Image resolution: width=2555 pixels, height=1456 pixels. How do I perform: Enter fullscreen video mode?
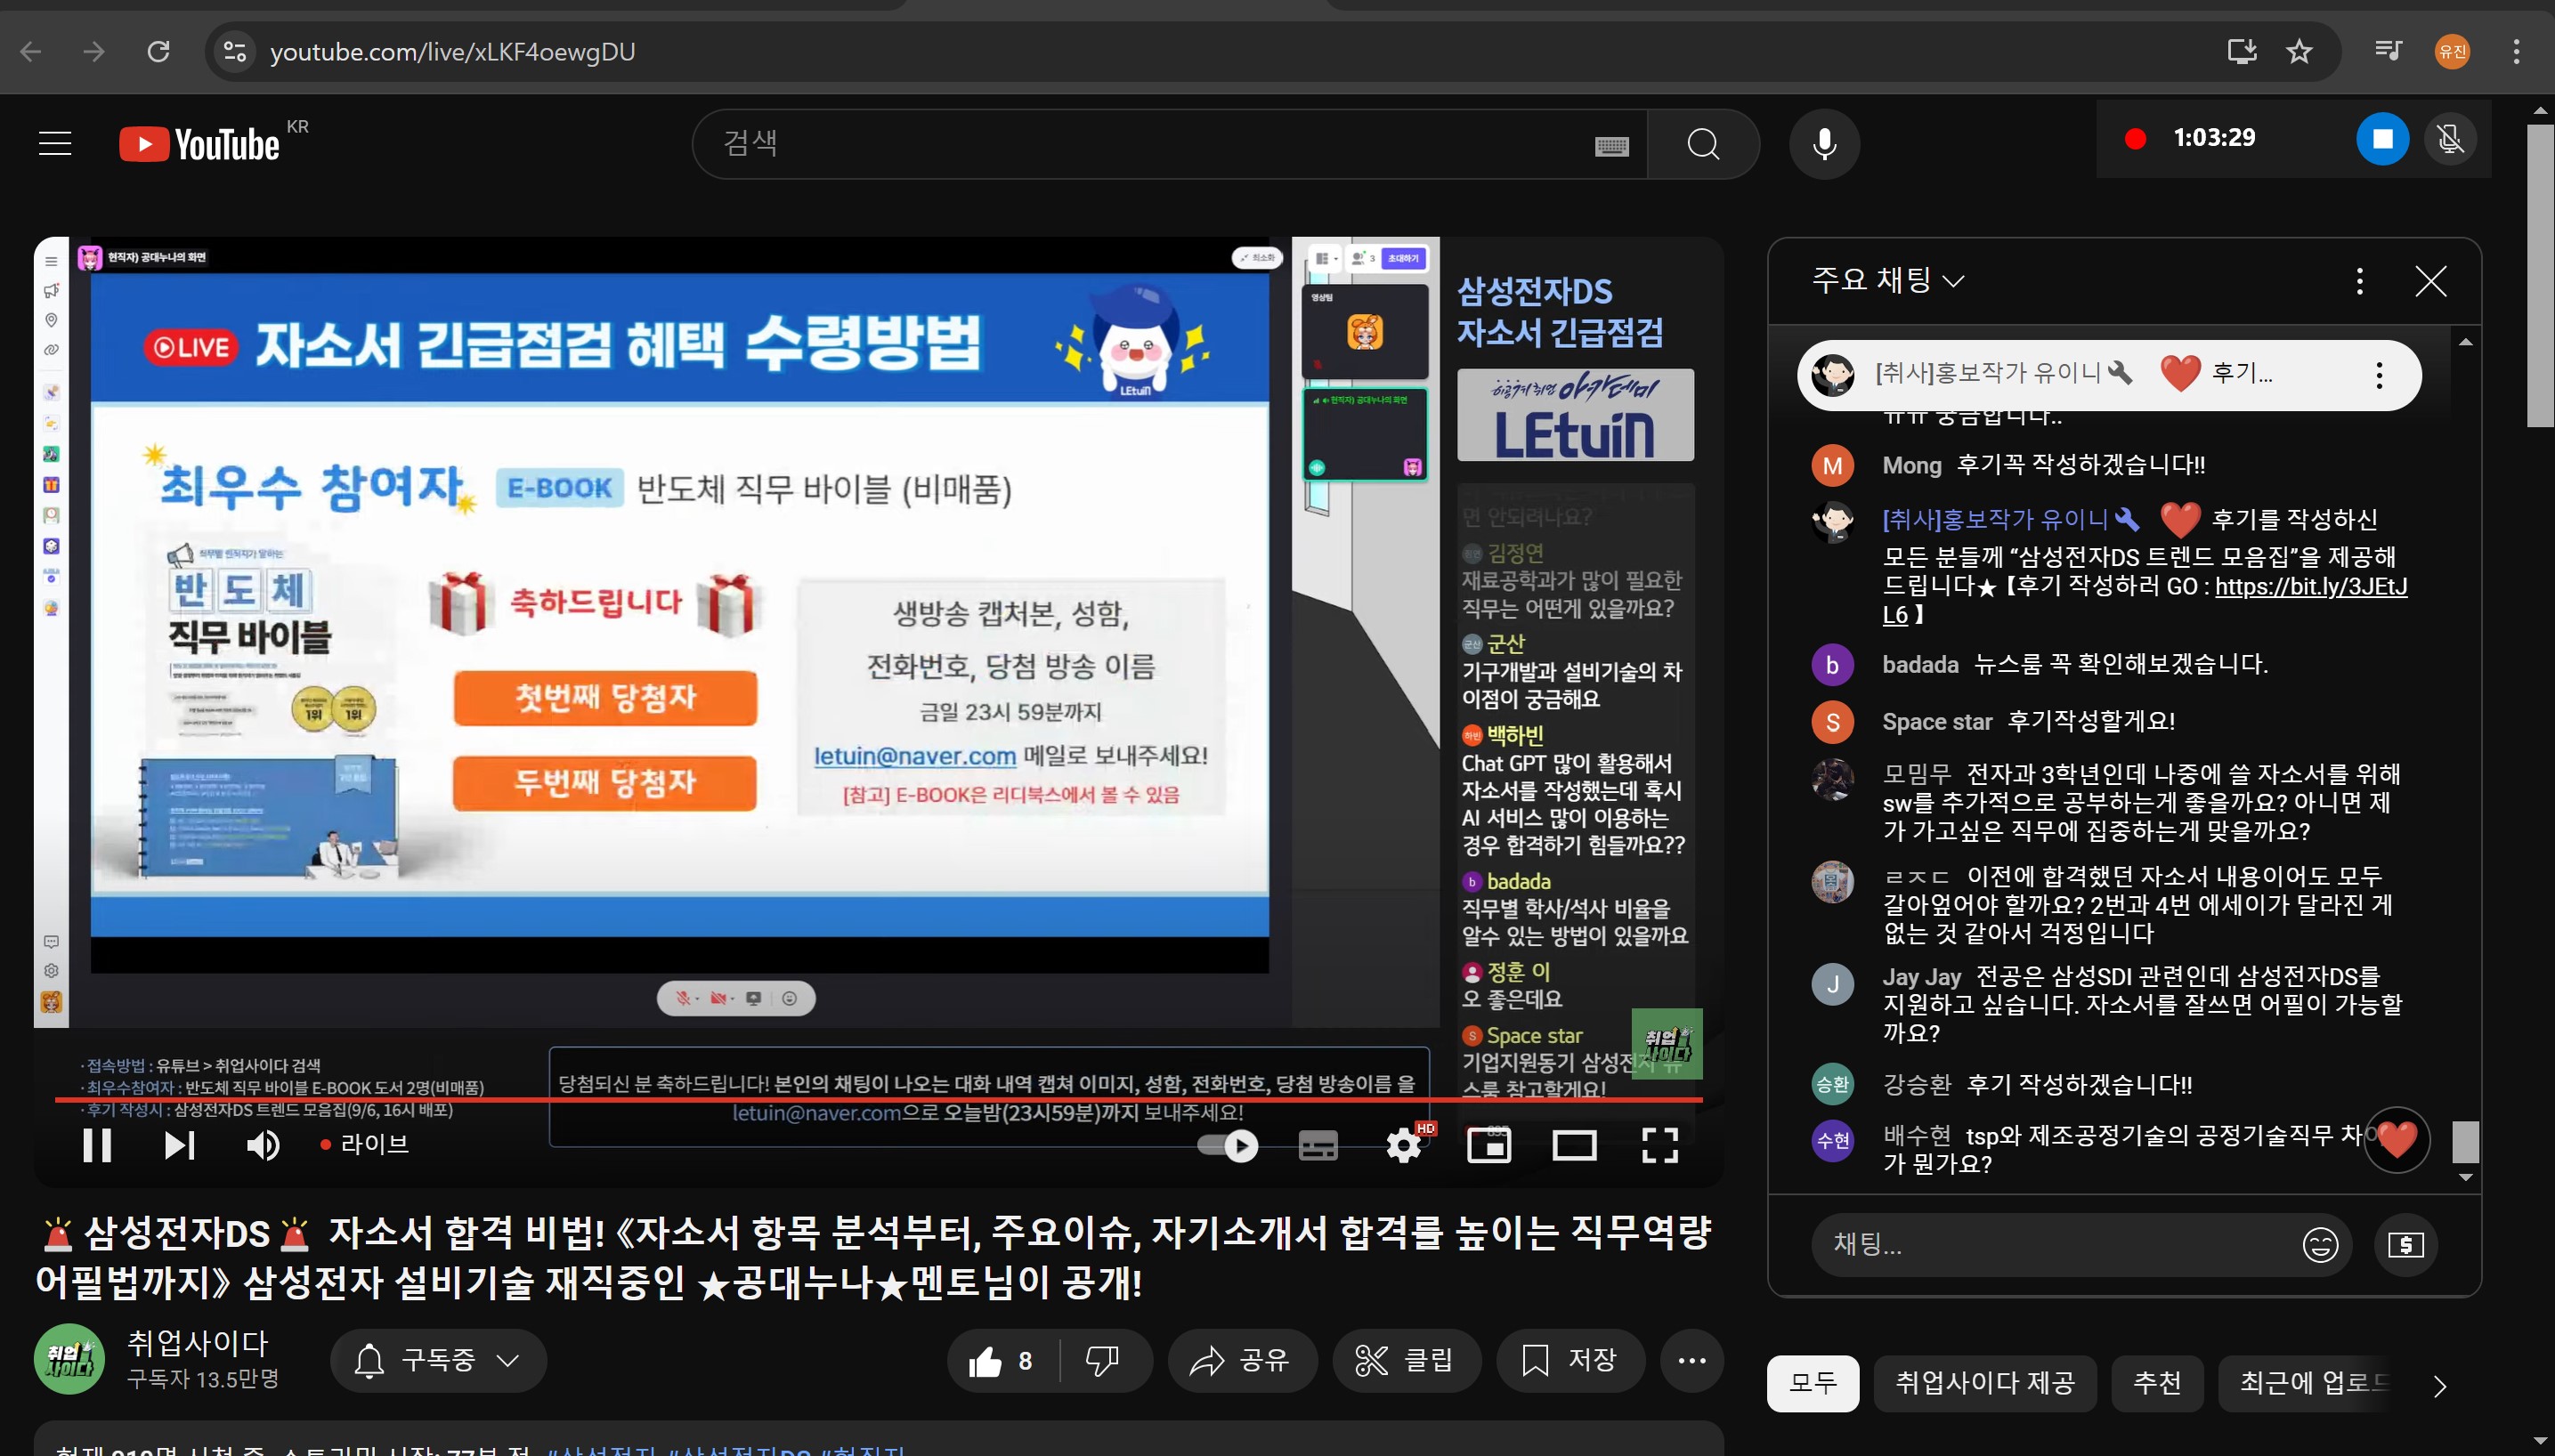(1659, 1145)
